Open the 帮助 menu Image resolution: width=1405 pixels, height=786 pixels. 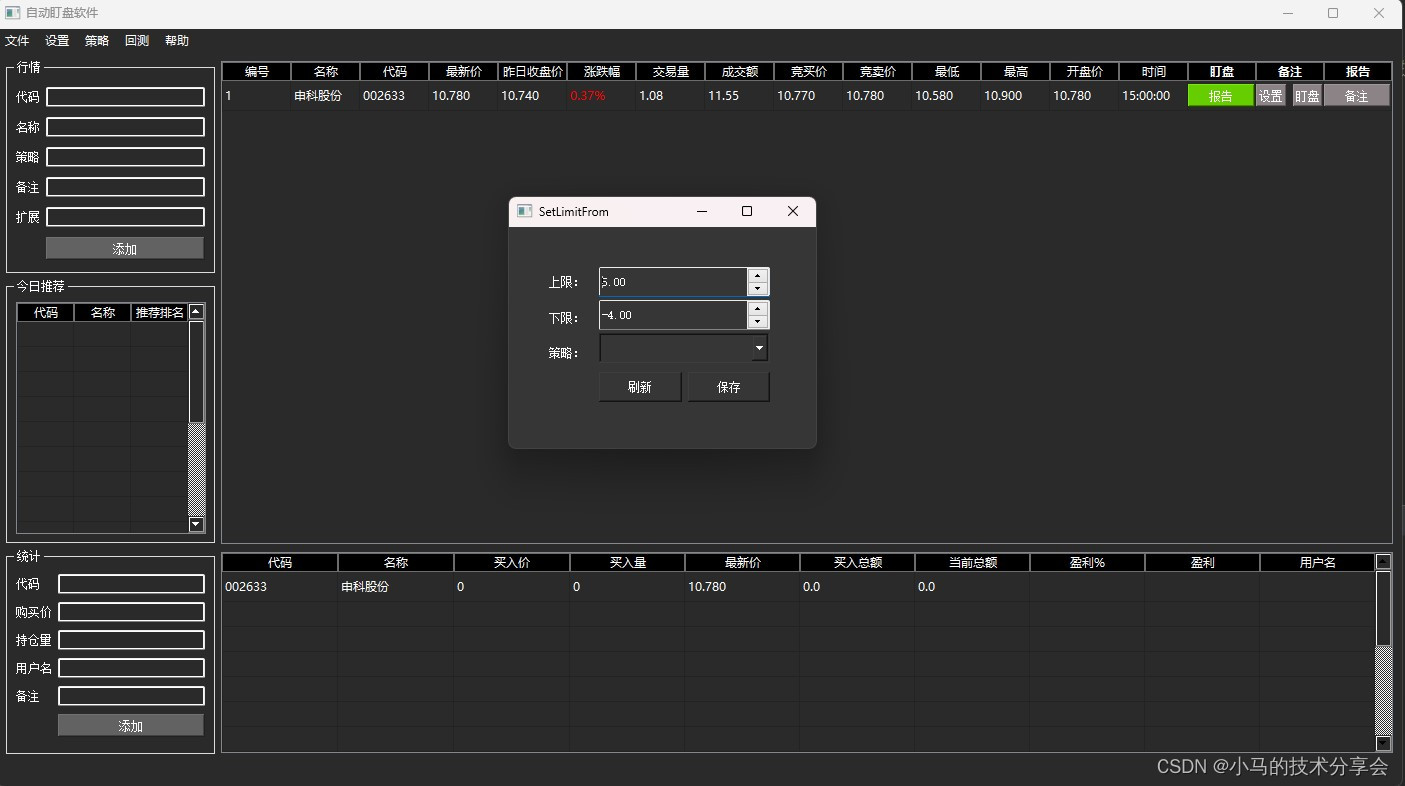(177, 41)
